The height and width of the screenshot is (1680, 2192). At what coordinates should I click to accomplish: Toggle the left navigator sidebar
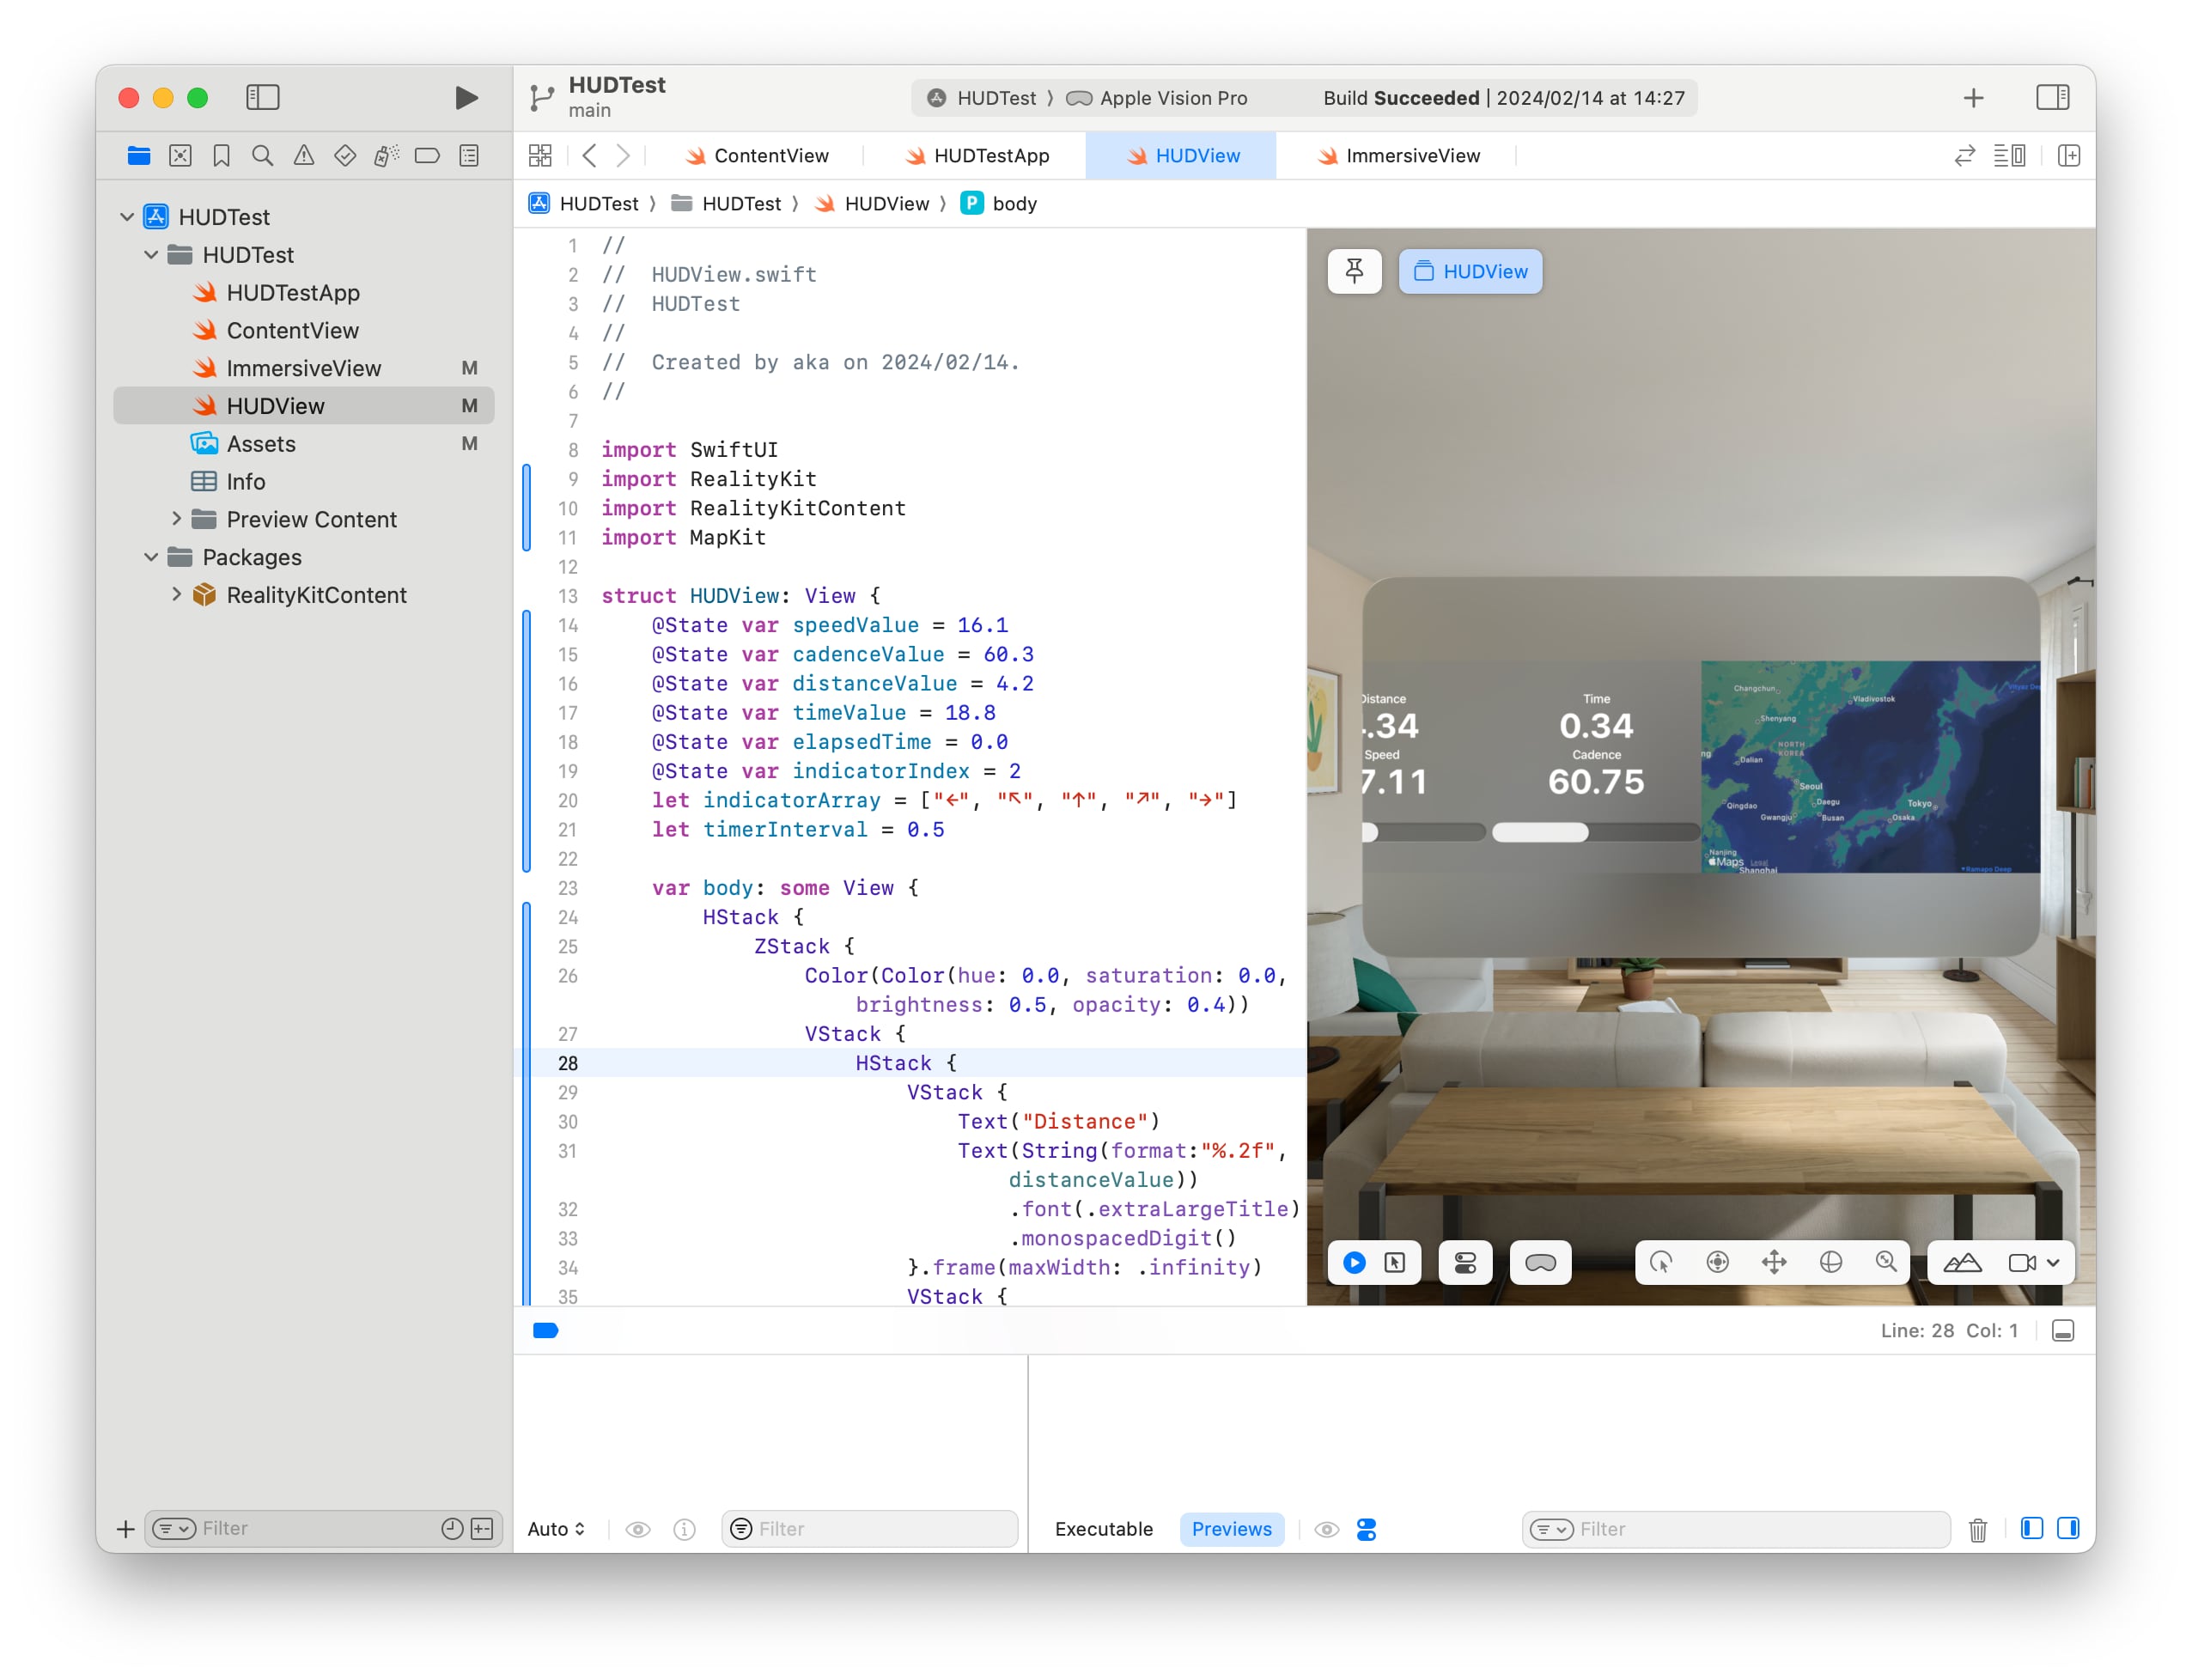pos(262,98)
